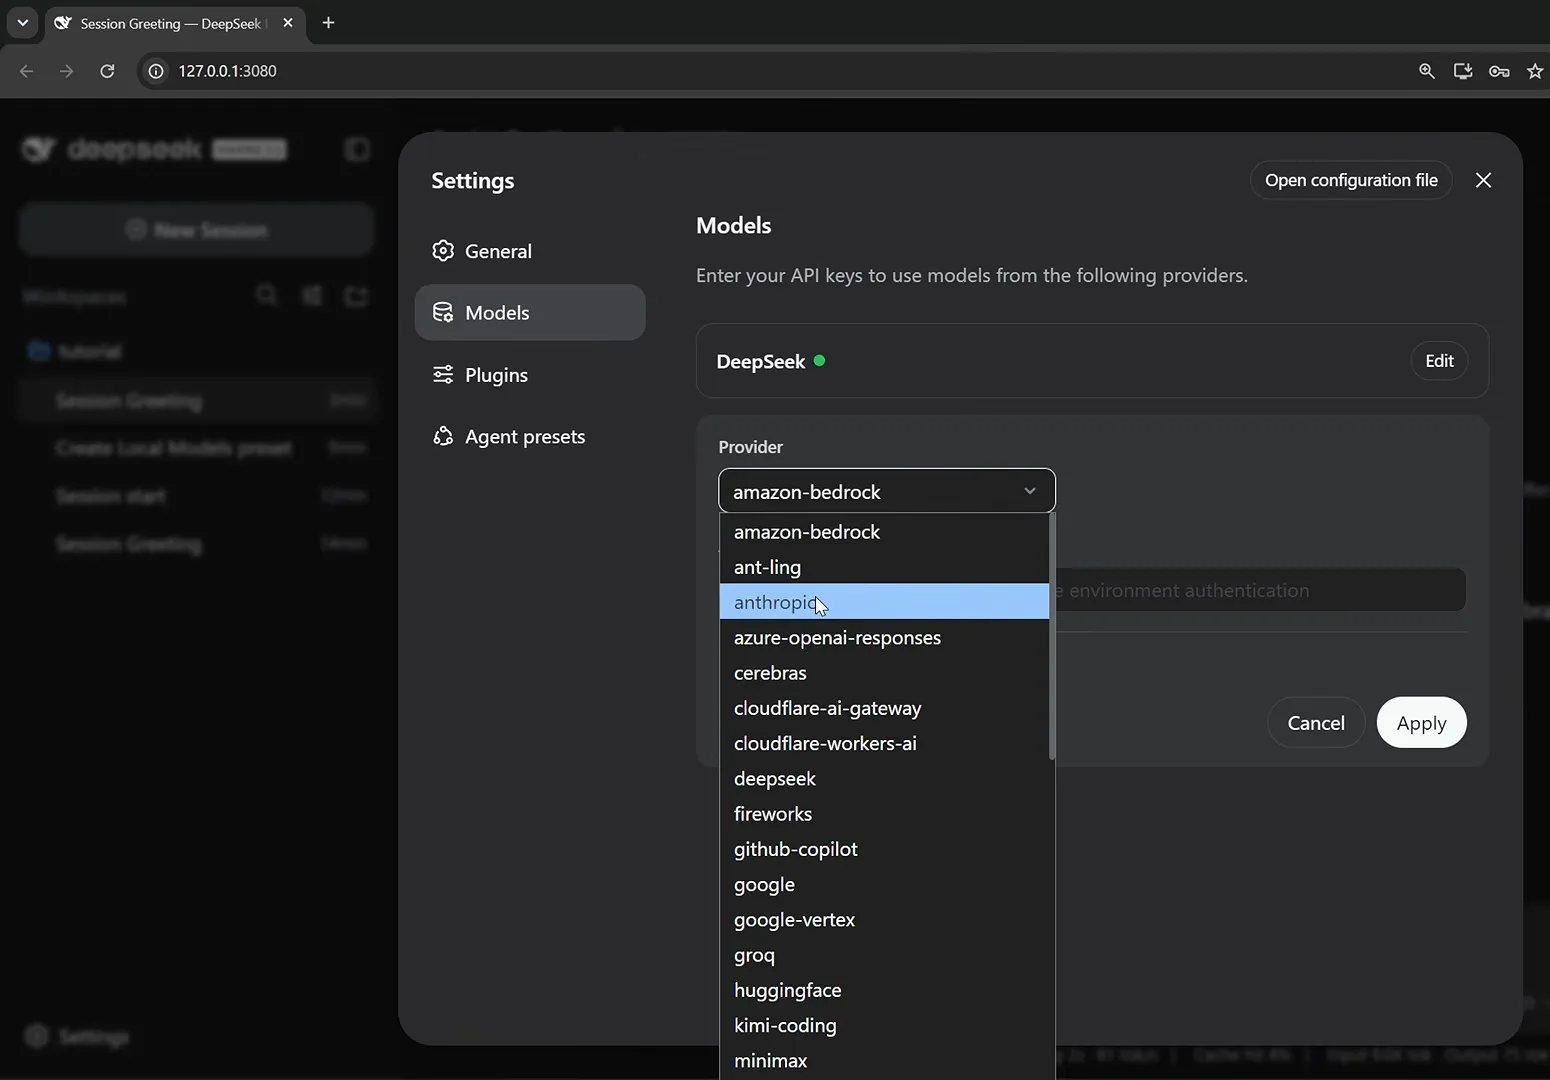This screenshot has width=1550, height=1080.
Task: Open the zoom magnifier icon in address bar
Action: pyautogui.click(x=1427, y=71)
